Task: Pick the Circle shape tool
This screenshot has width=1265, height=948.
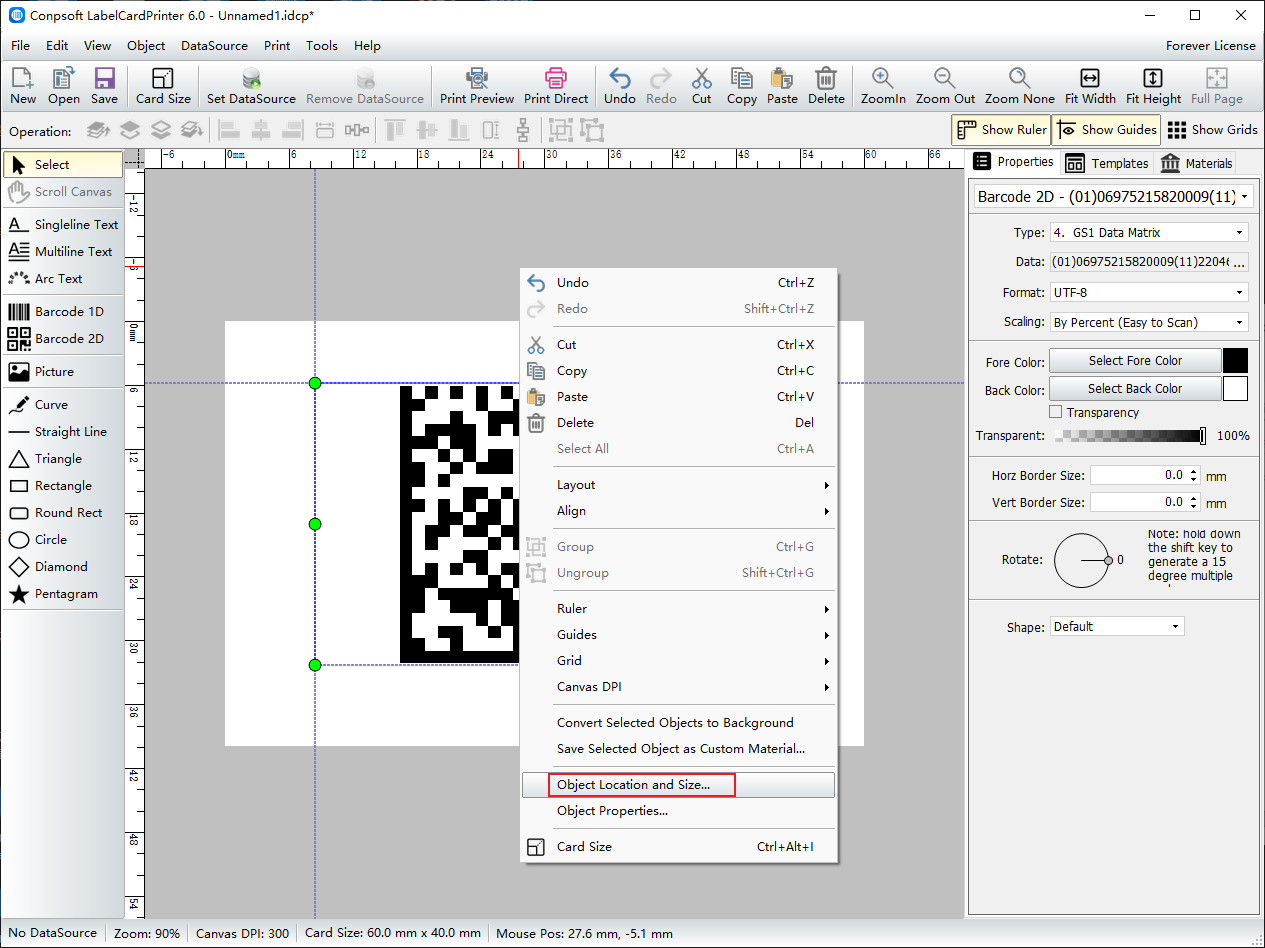Action: (62, 540)
